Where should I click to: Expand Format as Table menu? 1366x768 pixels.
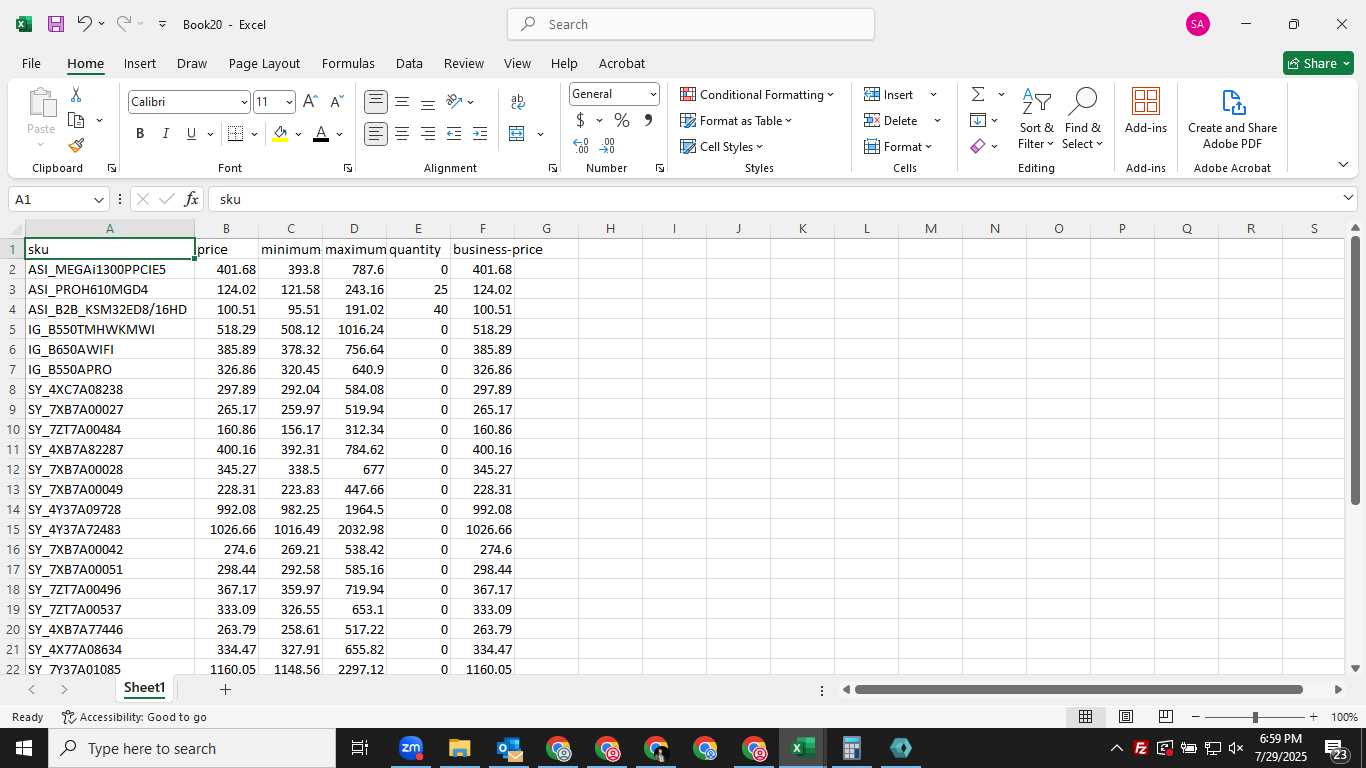[x=736, y=120]
